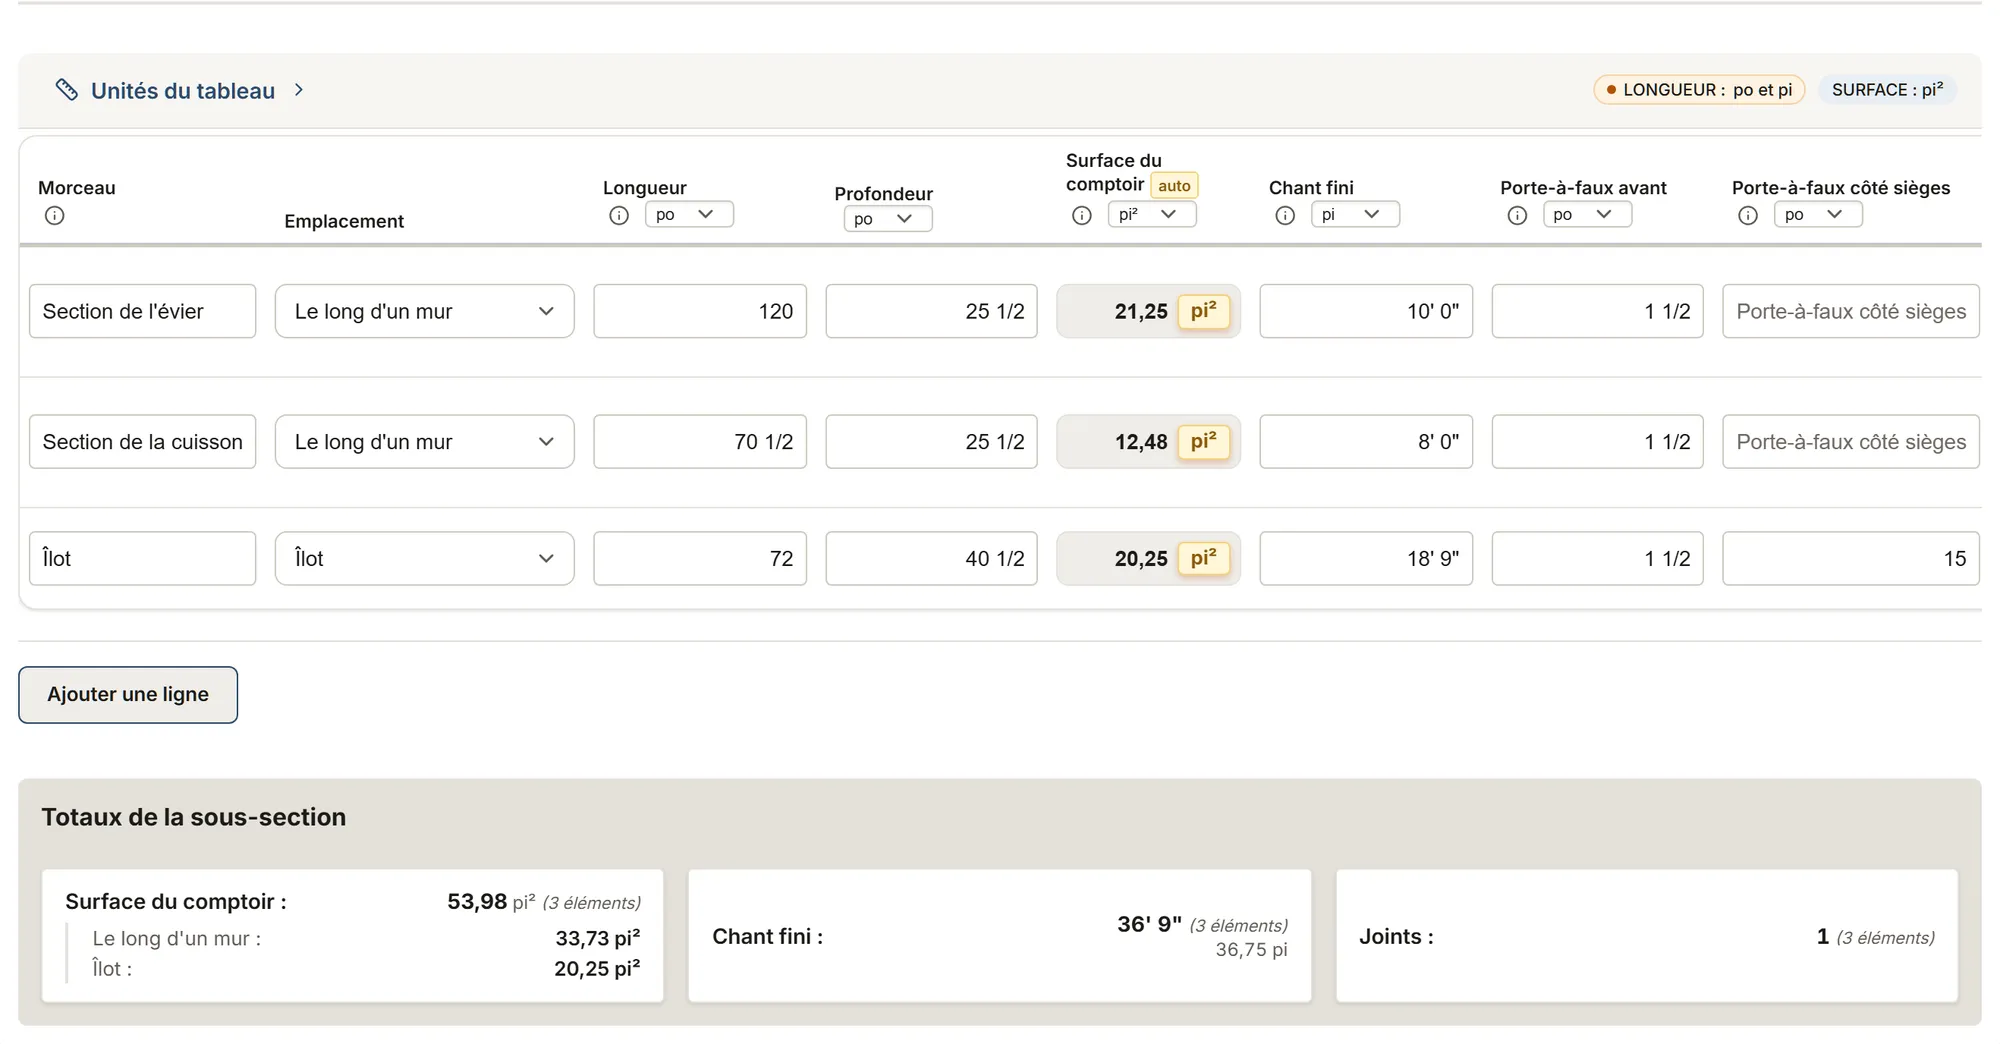Click the Morceau info icon

[x=55, y=215]
